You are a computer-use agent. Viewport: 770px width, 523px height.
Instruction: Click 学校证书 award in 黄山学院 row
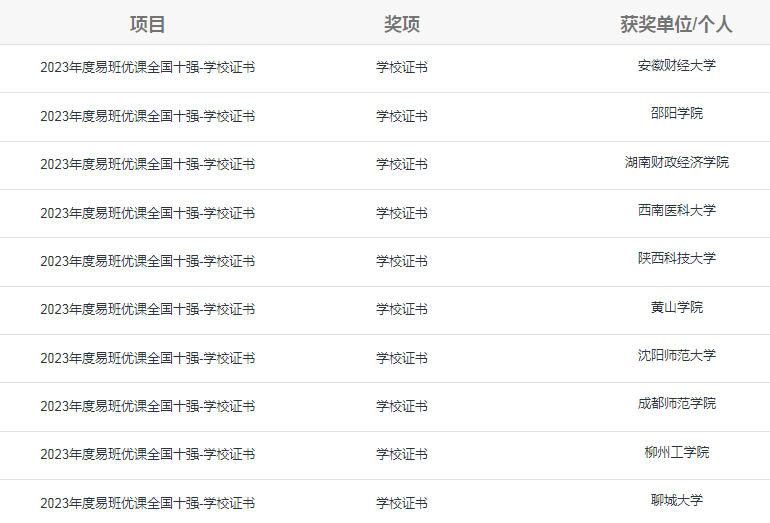point(402,309)
